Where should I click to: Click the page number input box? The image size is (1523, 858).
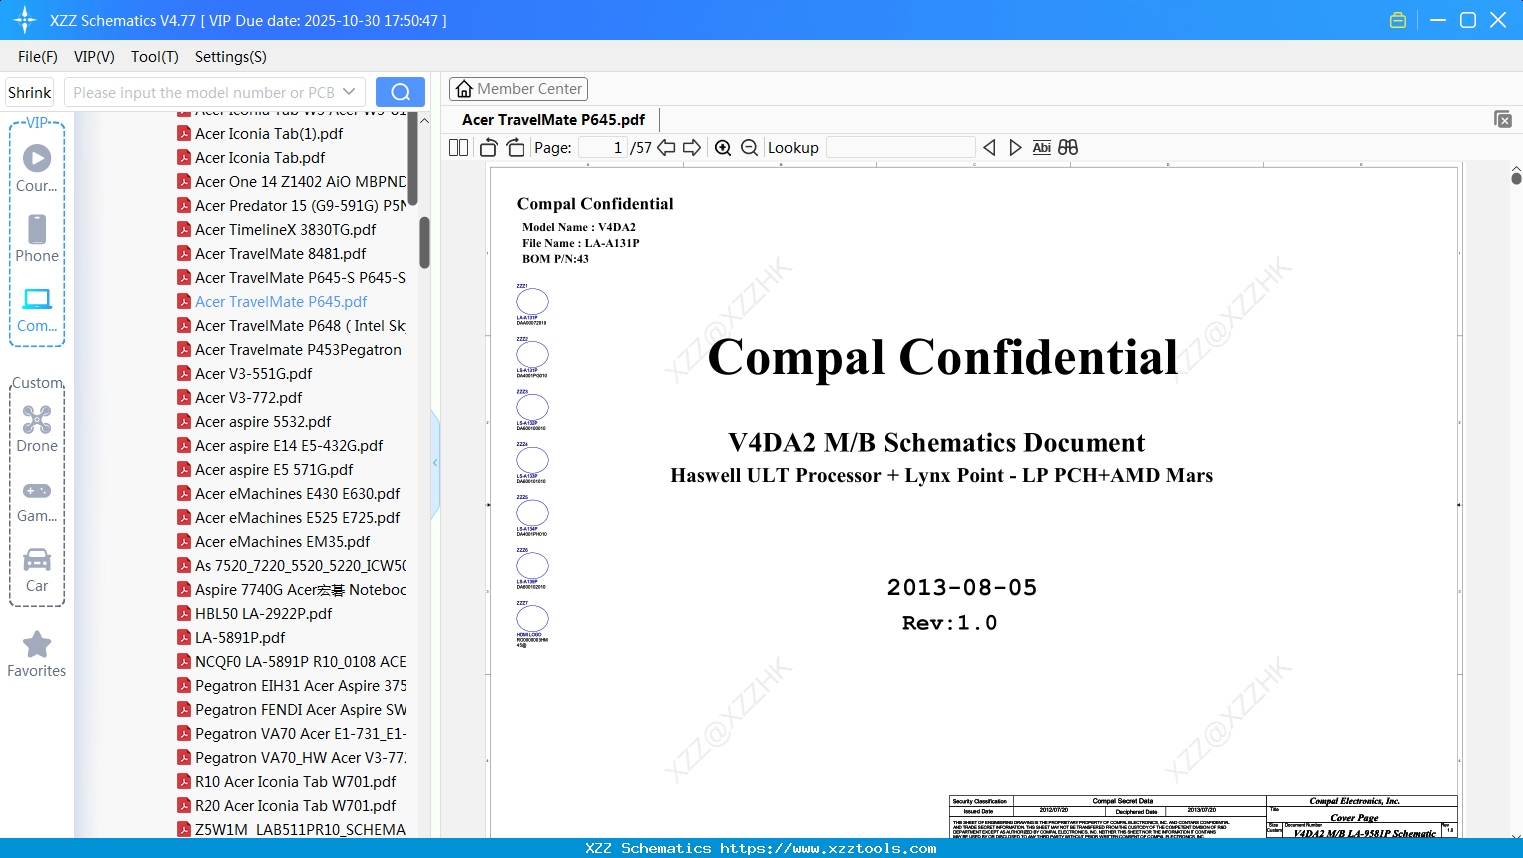pos(603,148)
